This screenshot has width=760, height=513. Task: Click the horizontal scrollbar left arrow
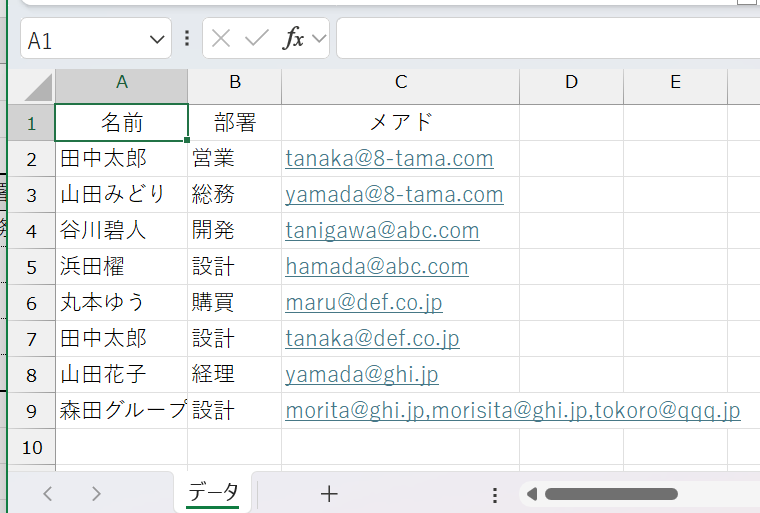(x=532, y=494)
